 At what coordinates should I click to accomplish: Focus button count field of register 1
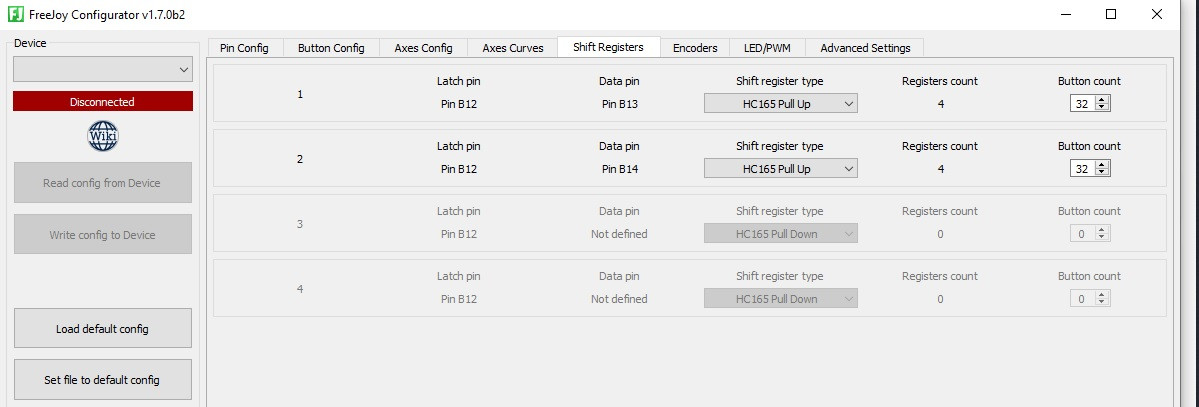(x=1082, y=103)
